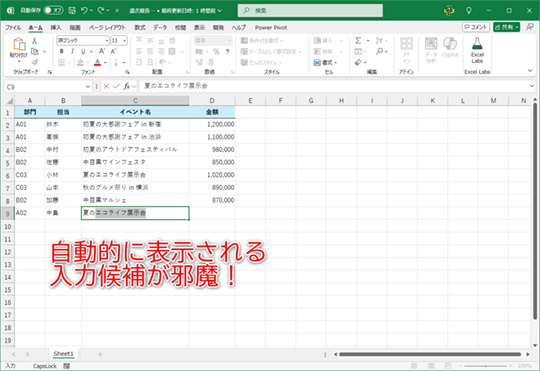Open the font name combo box
This screenshot has height=371, width=540.
pos(83,40)
